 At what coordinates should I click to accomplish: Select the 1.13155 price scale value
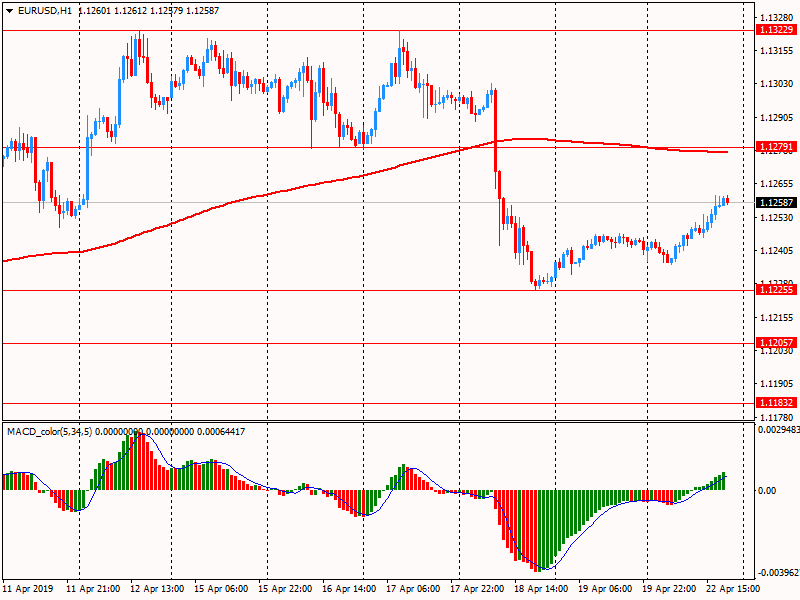777,51
